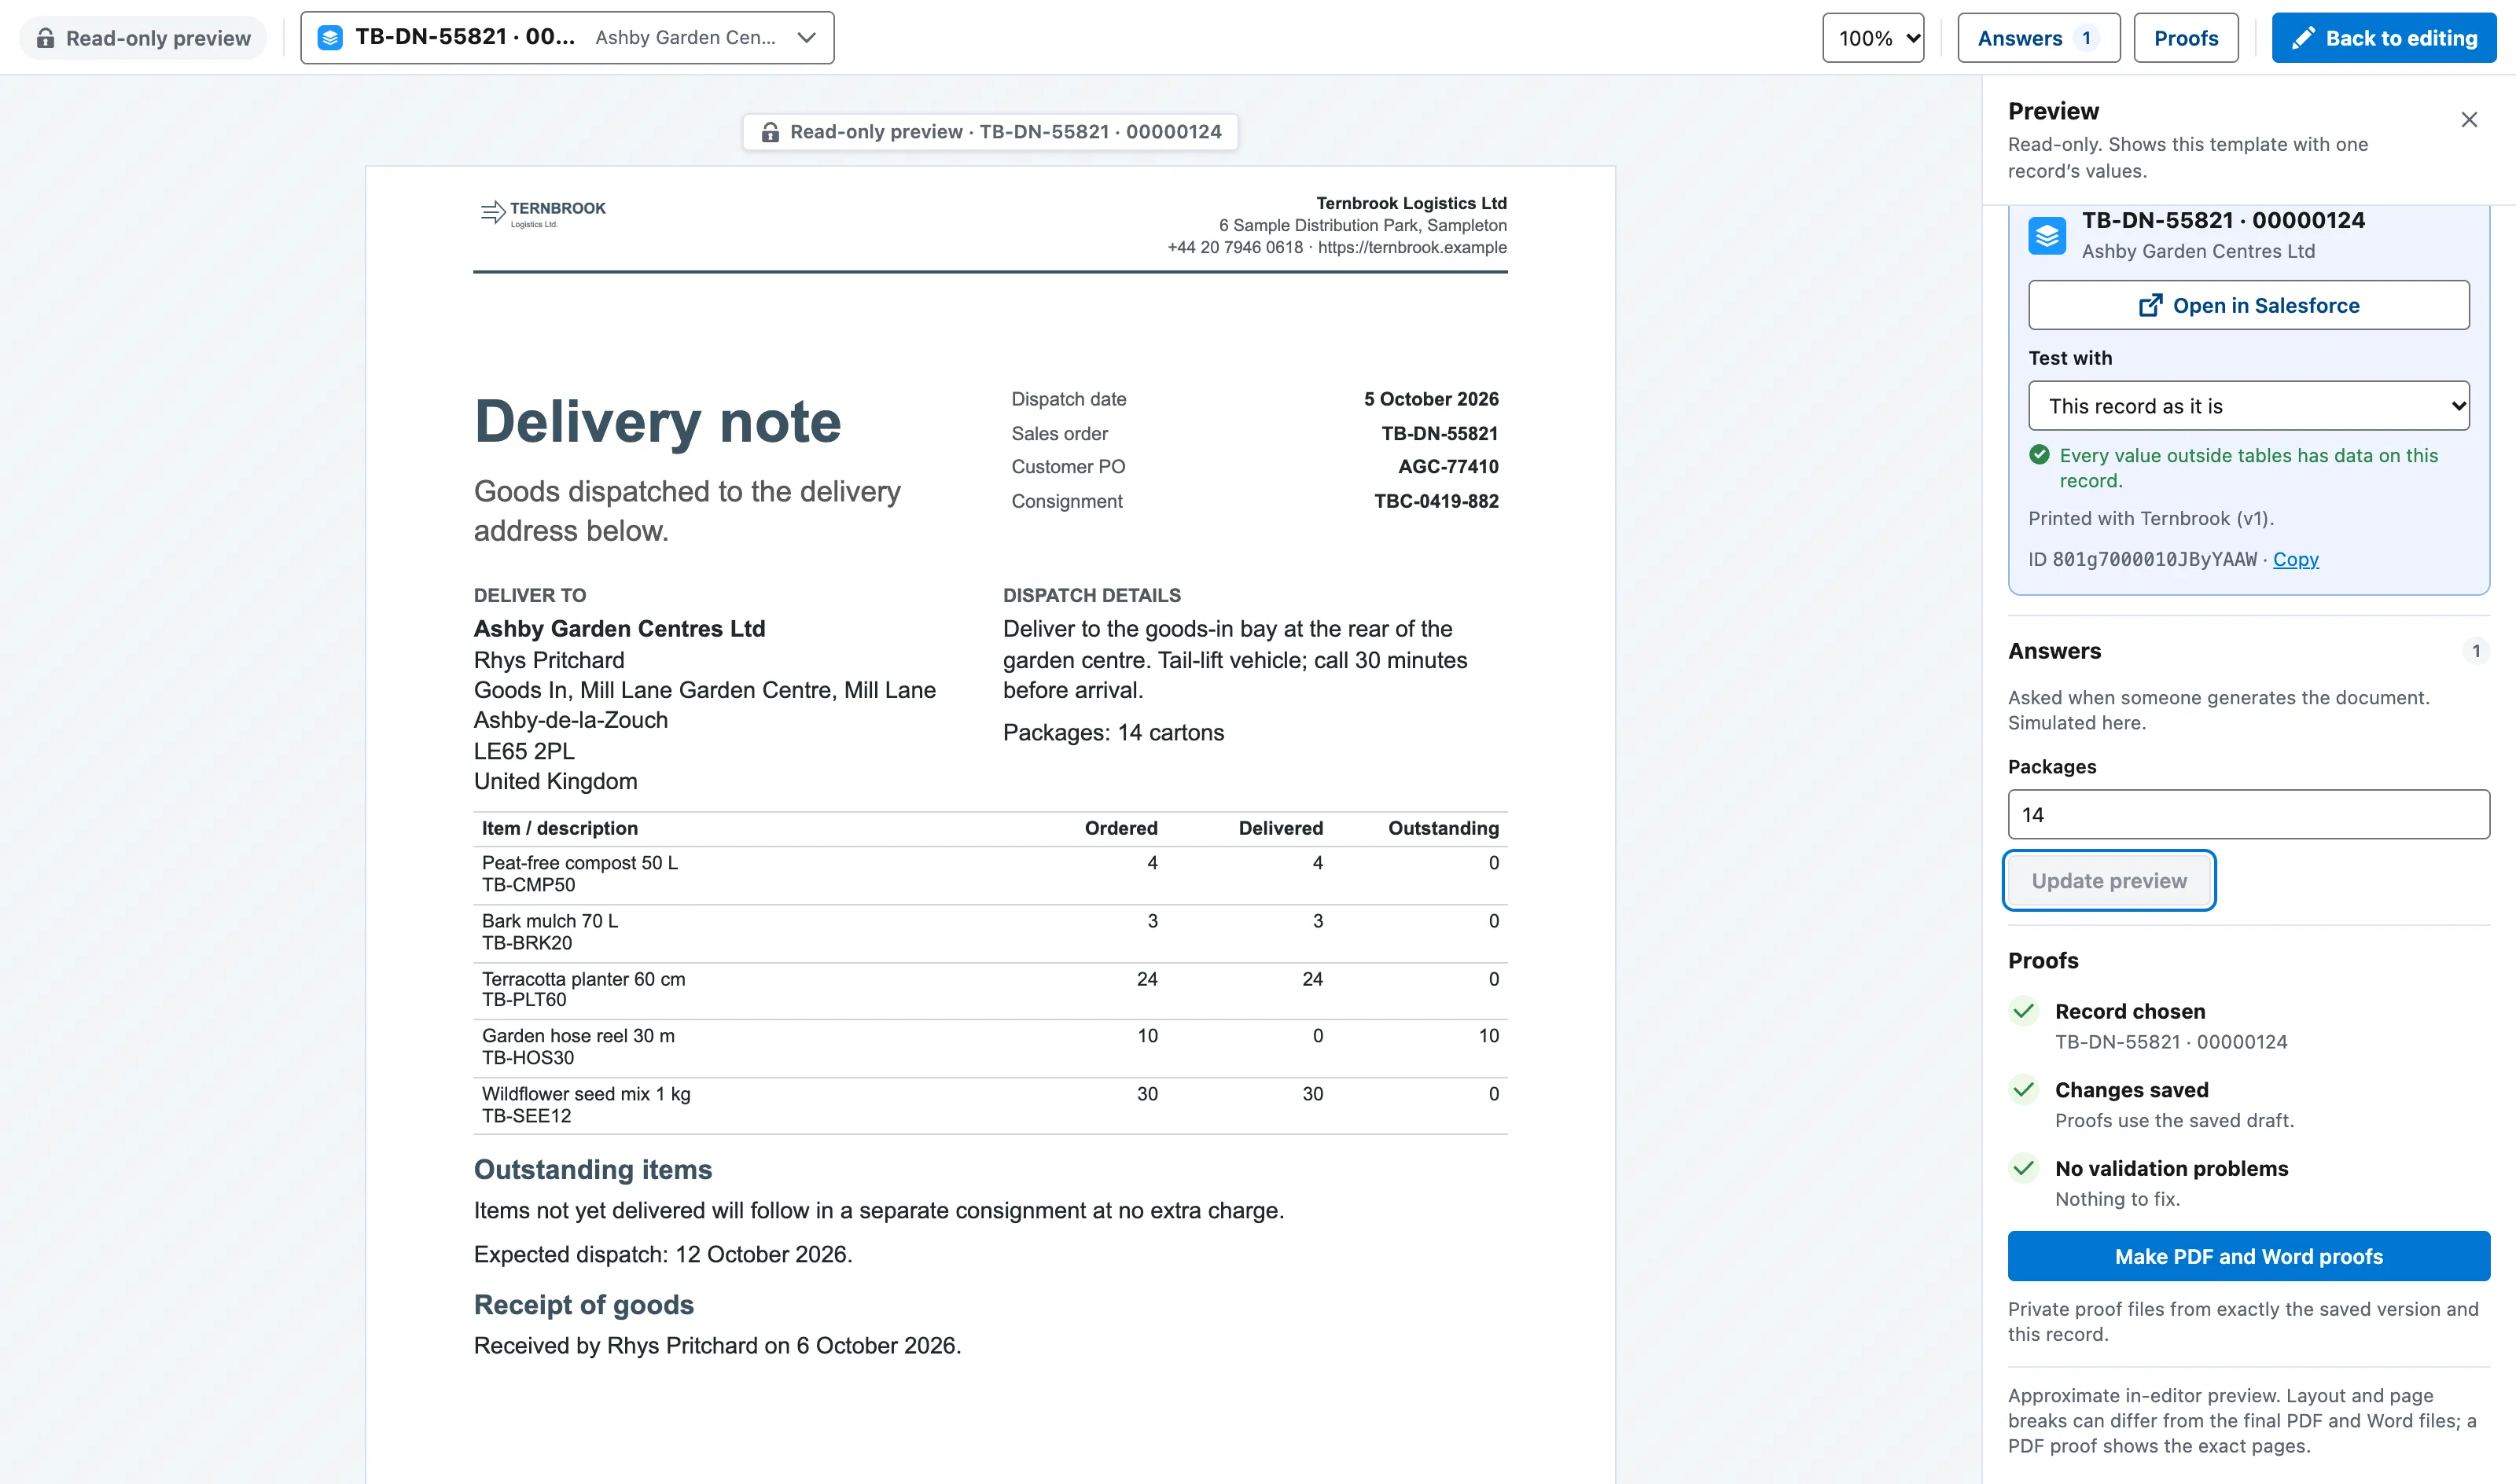This screenshot has height=1484, width=2516.
Task: Click the 'Terracotta planter 60 cm' item
Action: click(x=584, y=979)
